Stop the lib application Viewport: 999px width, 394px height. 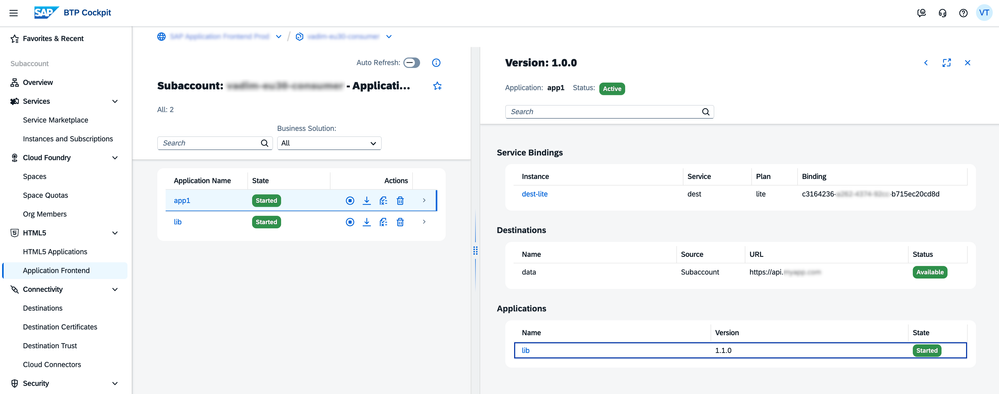click(x=350, y=222)
